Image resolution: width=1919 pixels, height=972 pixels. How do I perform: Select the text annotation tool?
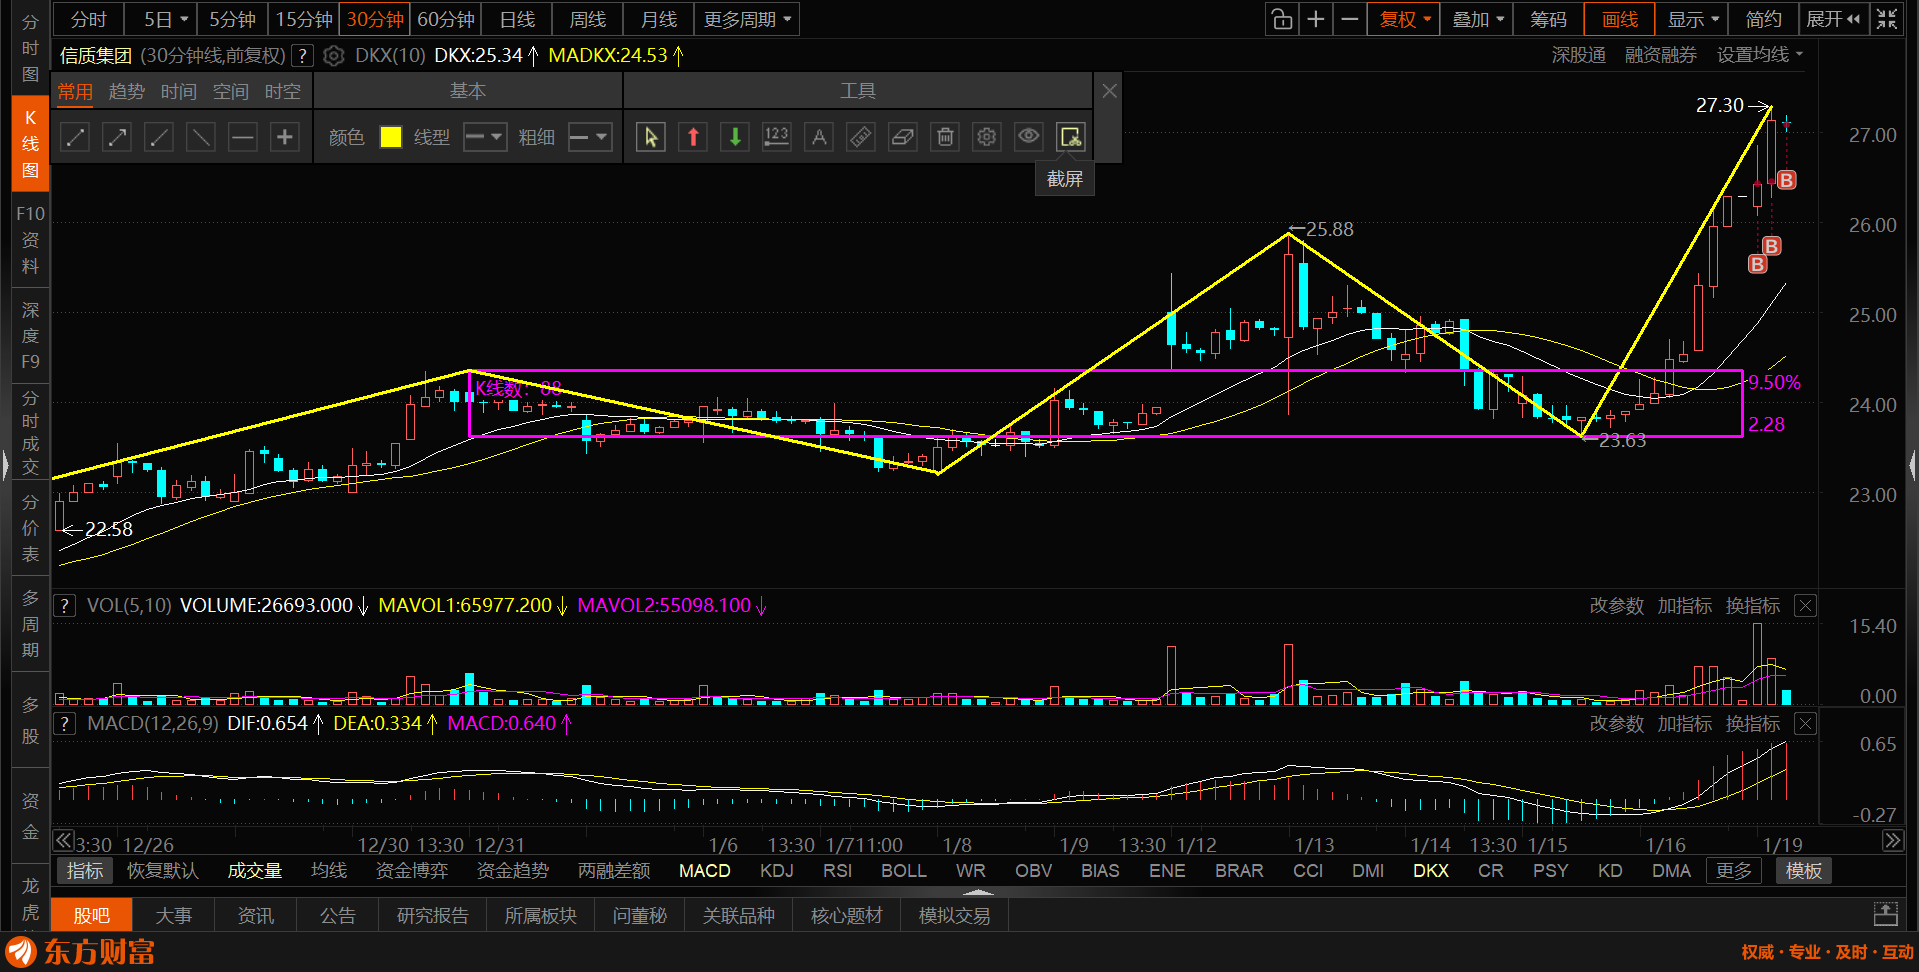819,137
